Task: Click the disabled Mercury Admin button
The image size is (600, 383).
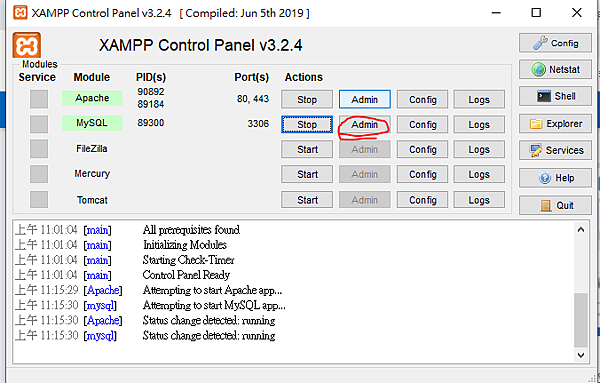Action: coord(365,174)
